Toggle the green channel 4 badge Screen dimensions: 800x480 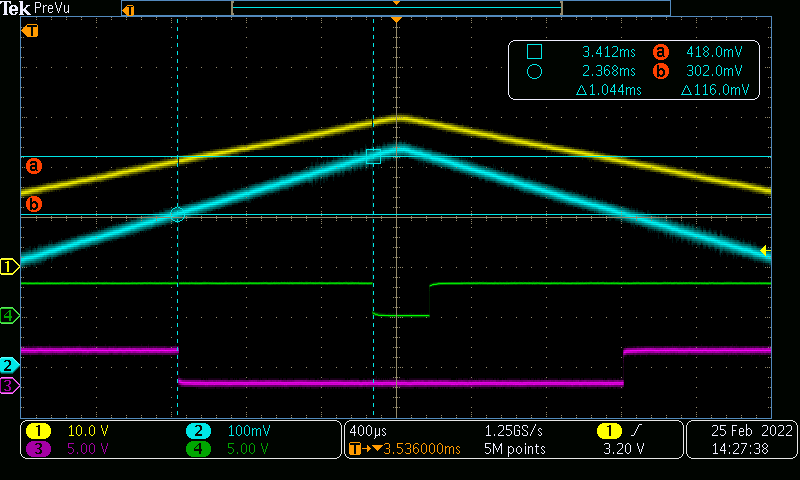click(x=199, y=448)
